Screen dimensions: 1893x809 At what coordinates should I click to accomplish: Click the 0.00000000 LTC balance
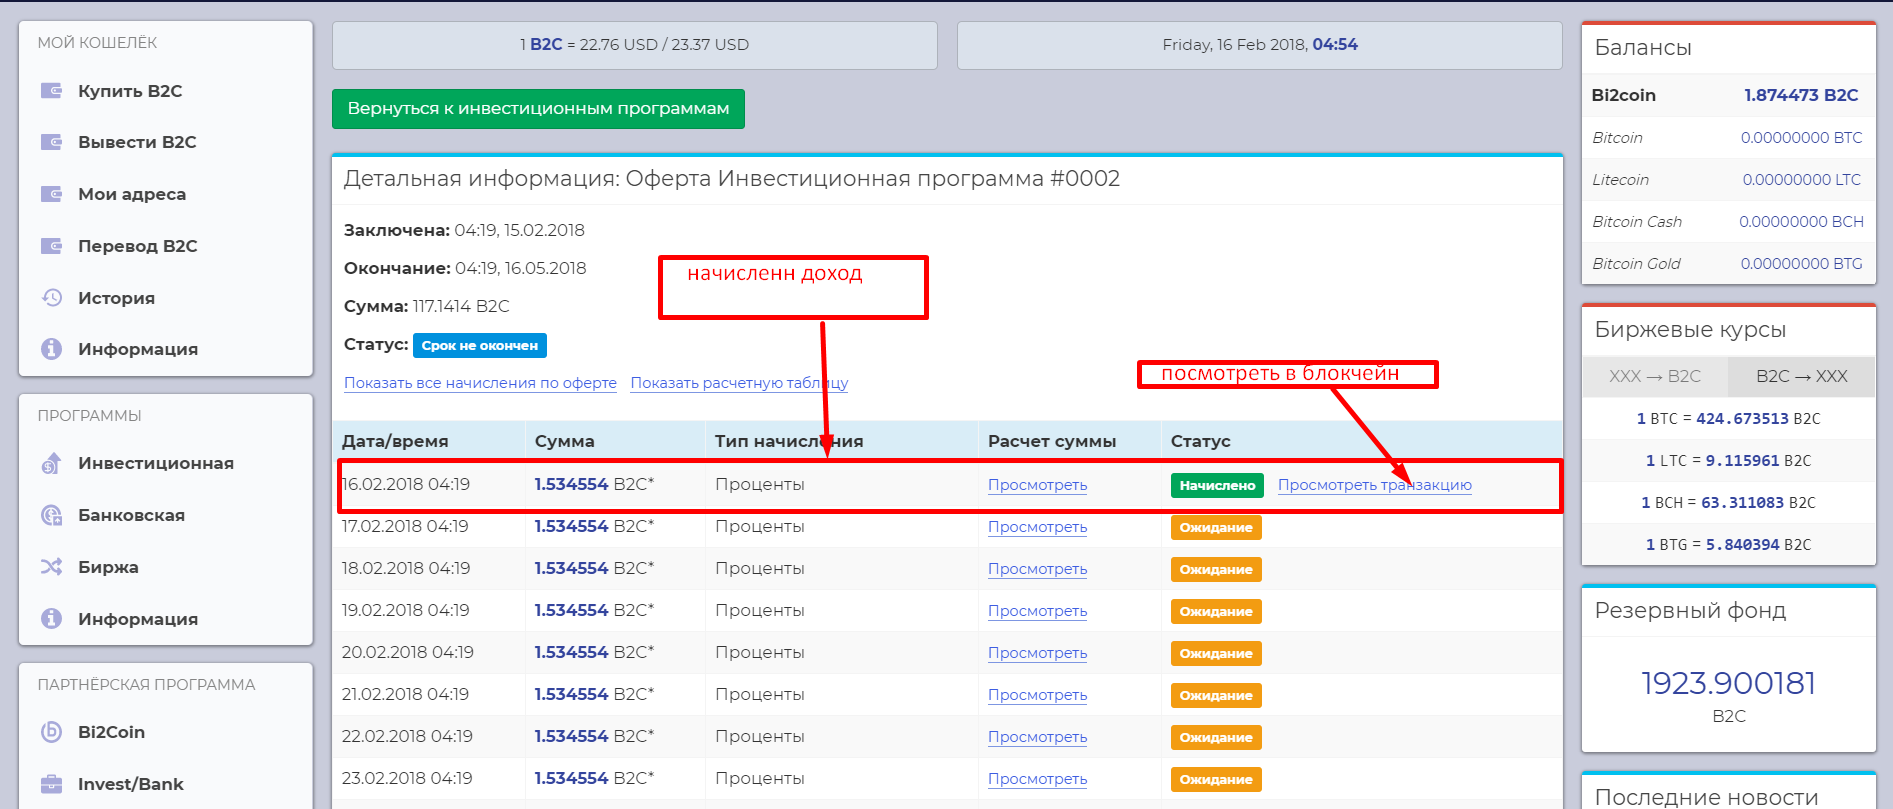click(x=1802, y=180)
